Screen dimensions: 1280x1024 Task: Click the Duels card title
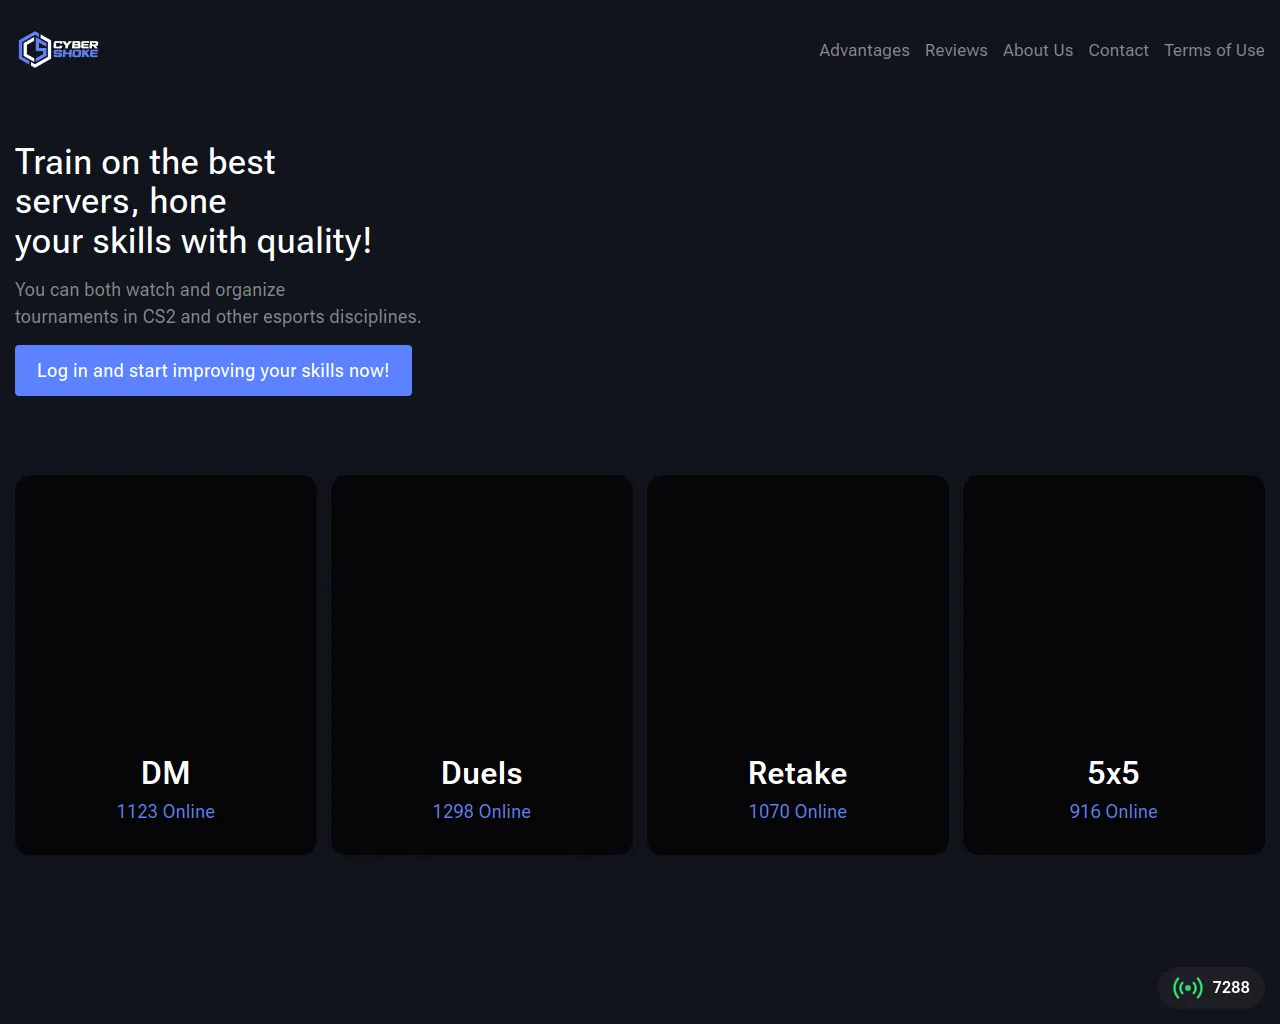[x=482, y=773]
